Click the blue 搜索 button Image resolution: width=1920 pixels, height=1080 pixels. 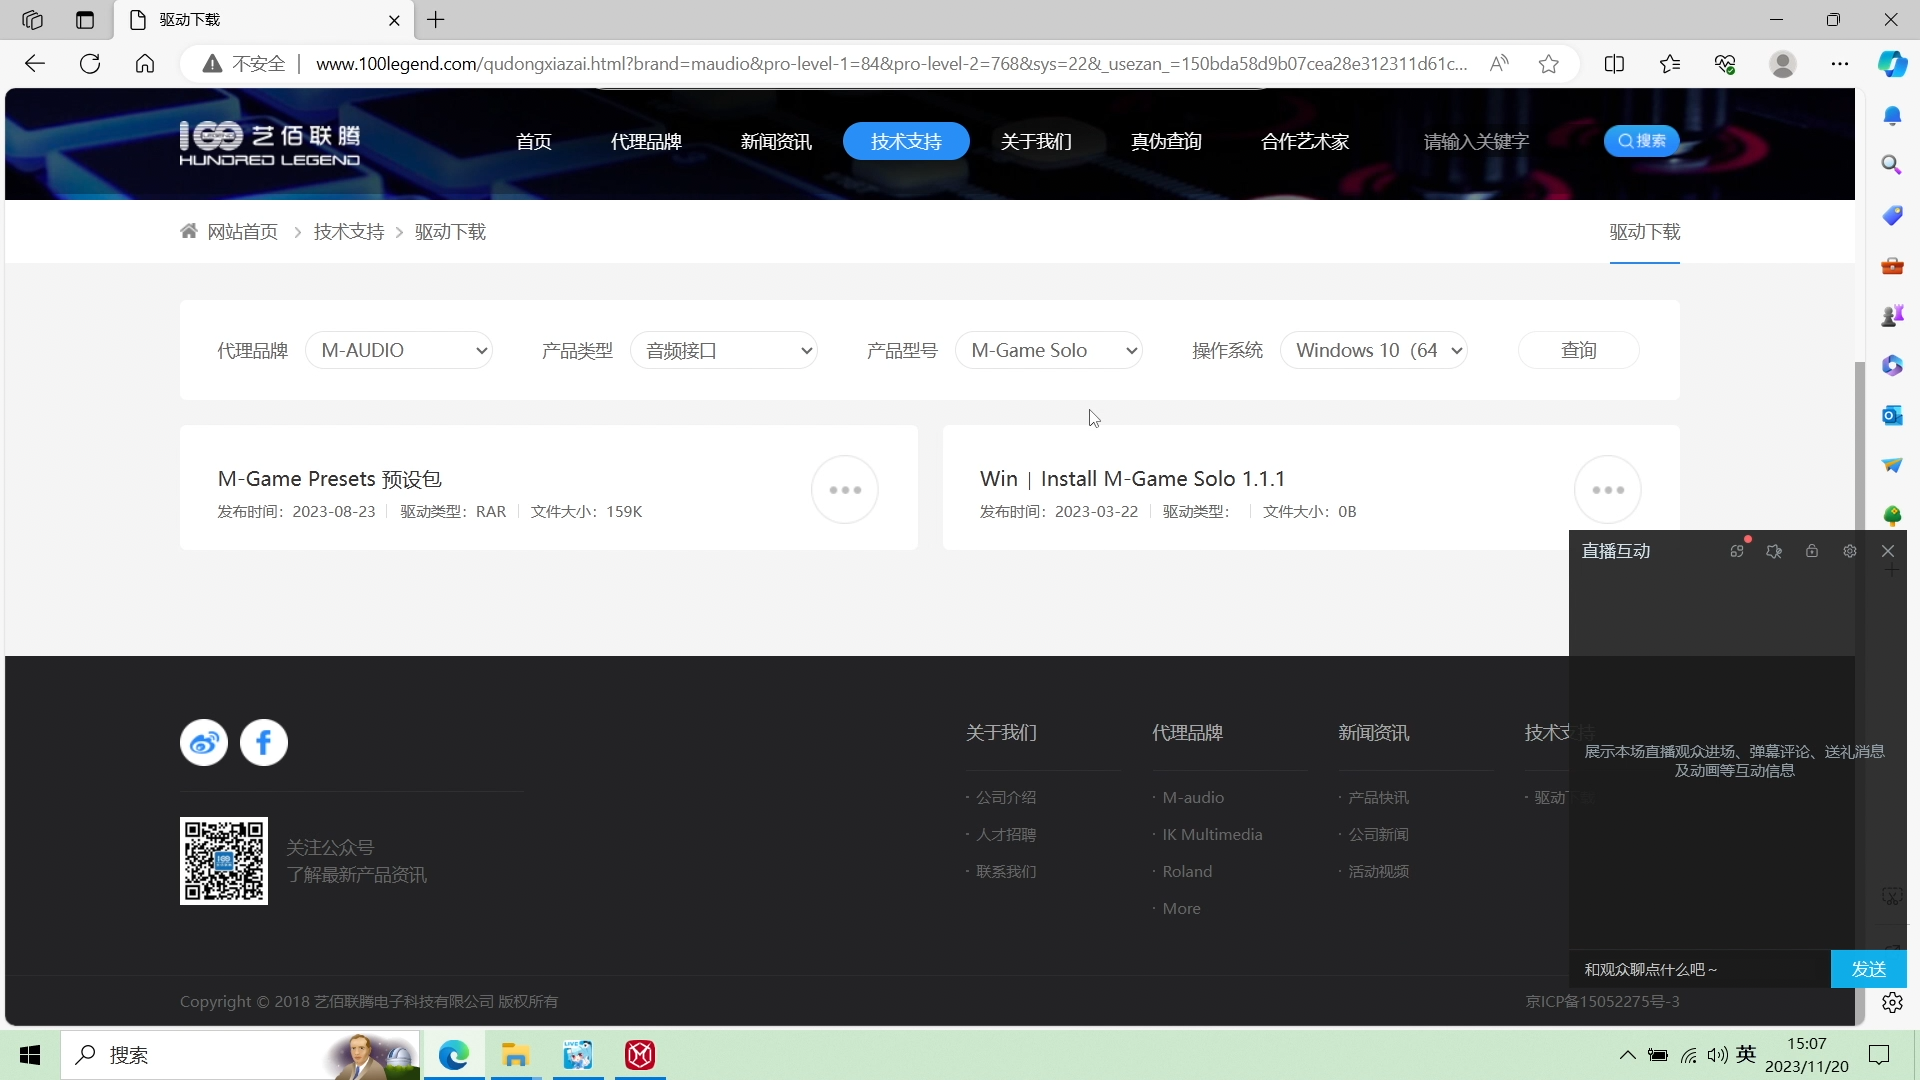(1642, 141)
